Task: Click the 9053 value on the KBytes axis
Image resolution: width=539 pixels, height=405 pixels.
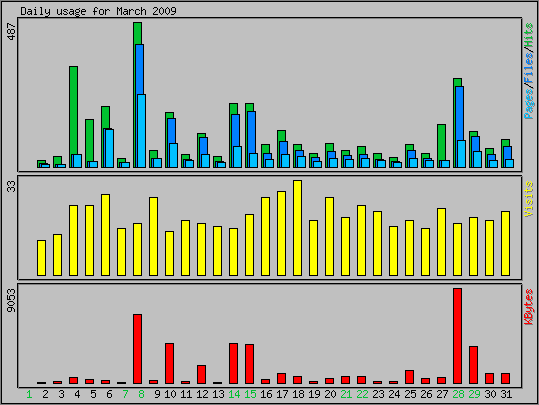Action: tap(12, 300)
